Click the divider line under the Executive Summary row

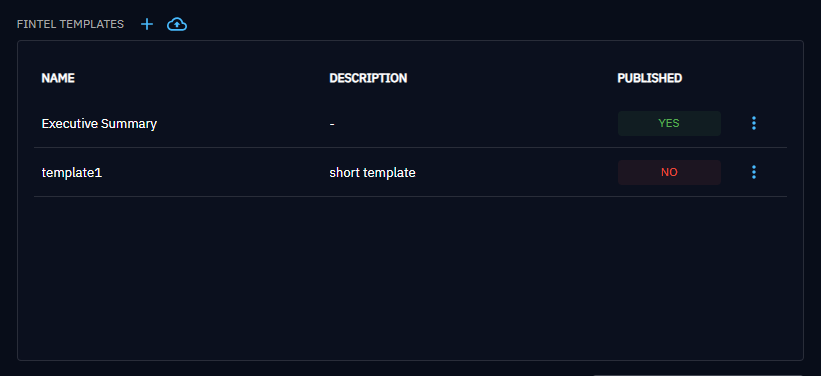(410, 148)
